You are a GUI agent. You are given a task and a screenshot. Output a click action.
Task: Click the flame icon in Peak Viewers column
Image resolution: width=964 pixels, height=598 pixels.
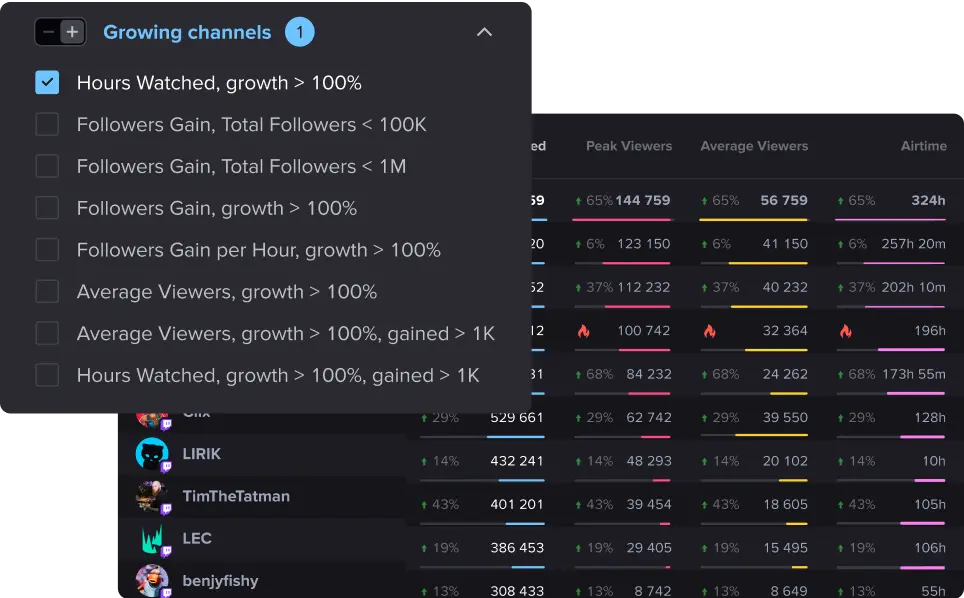pos(584,331)
